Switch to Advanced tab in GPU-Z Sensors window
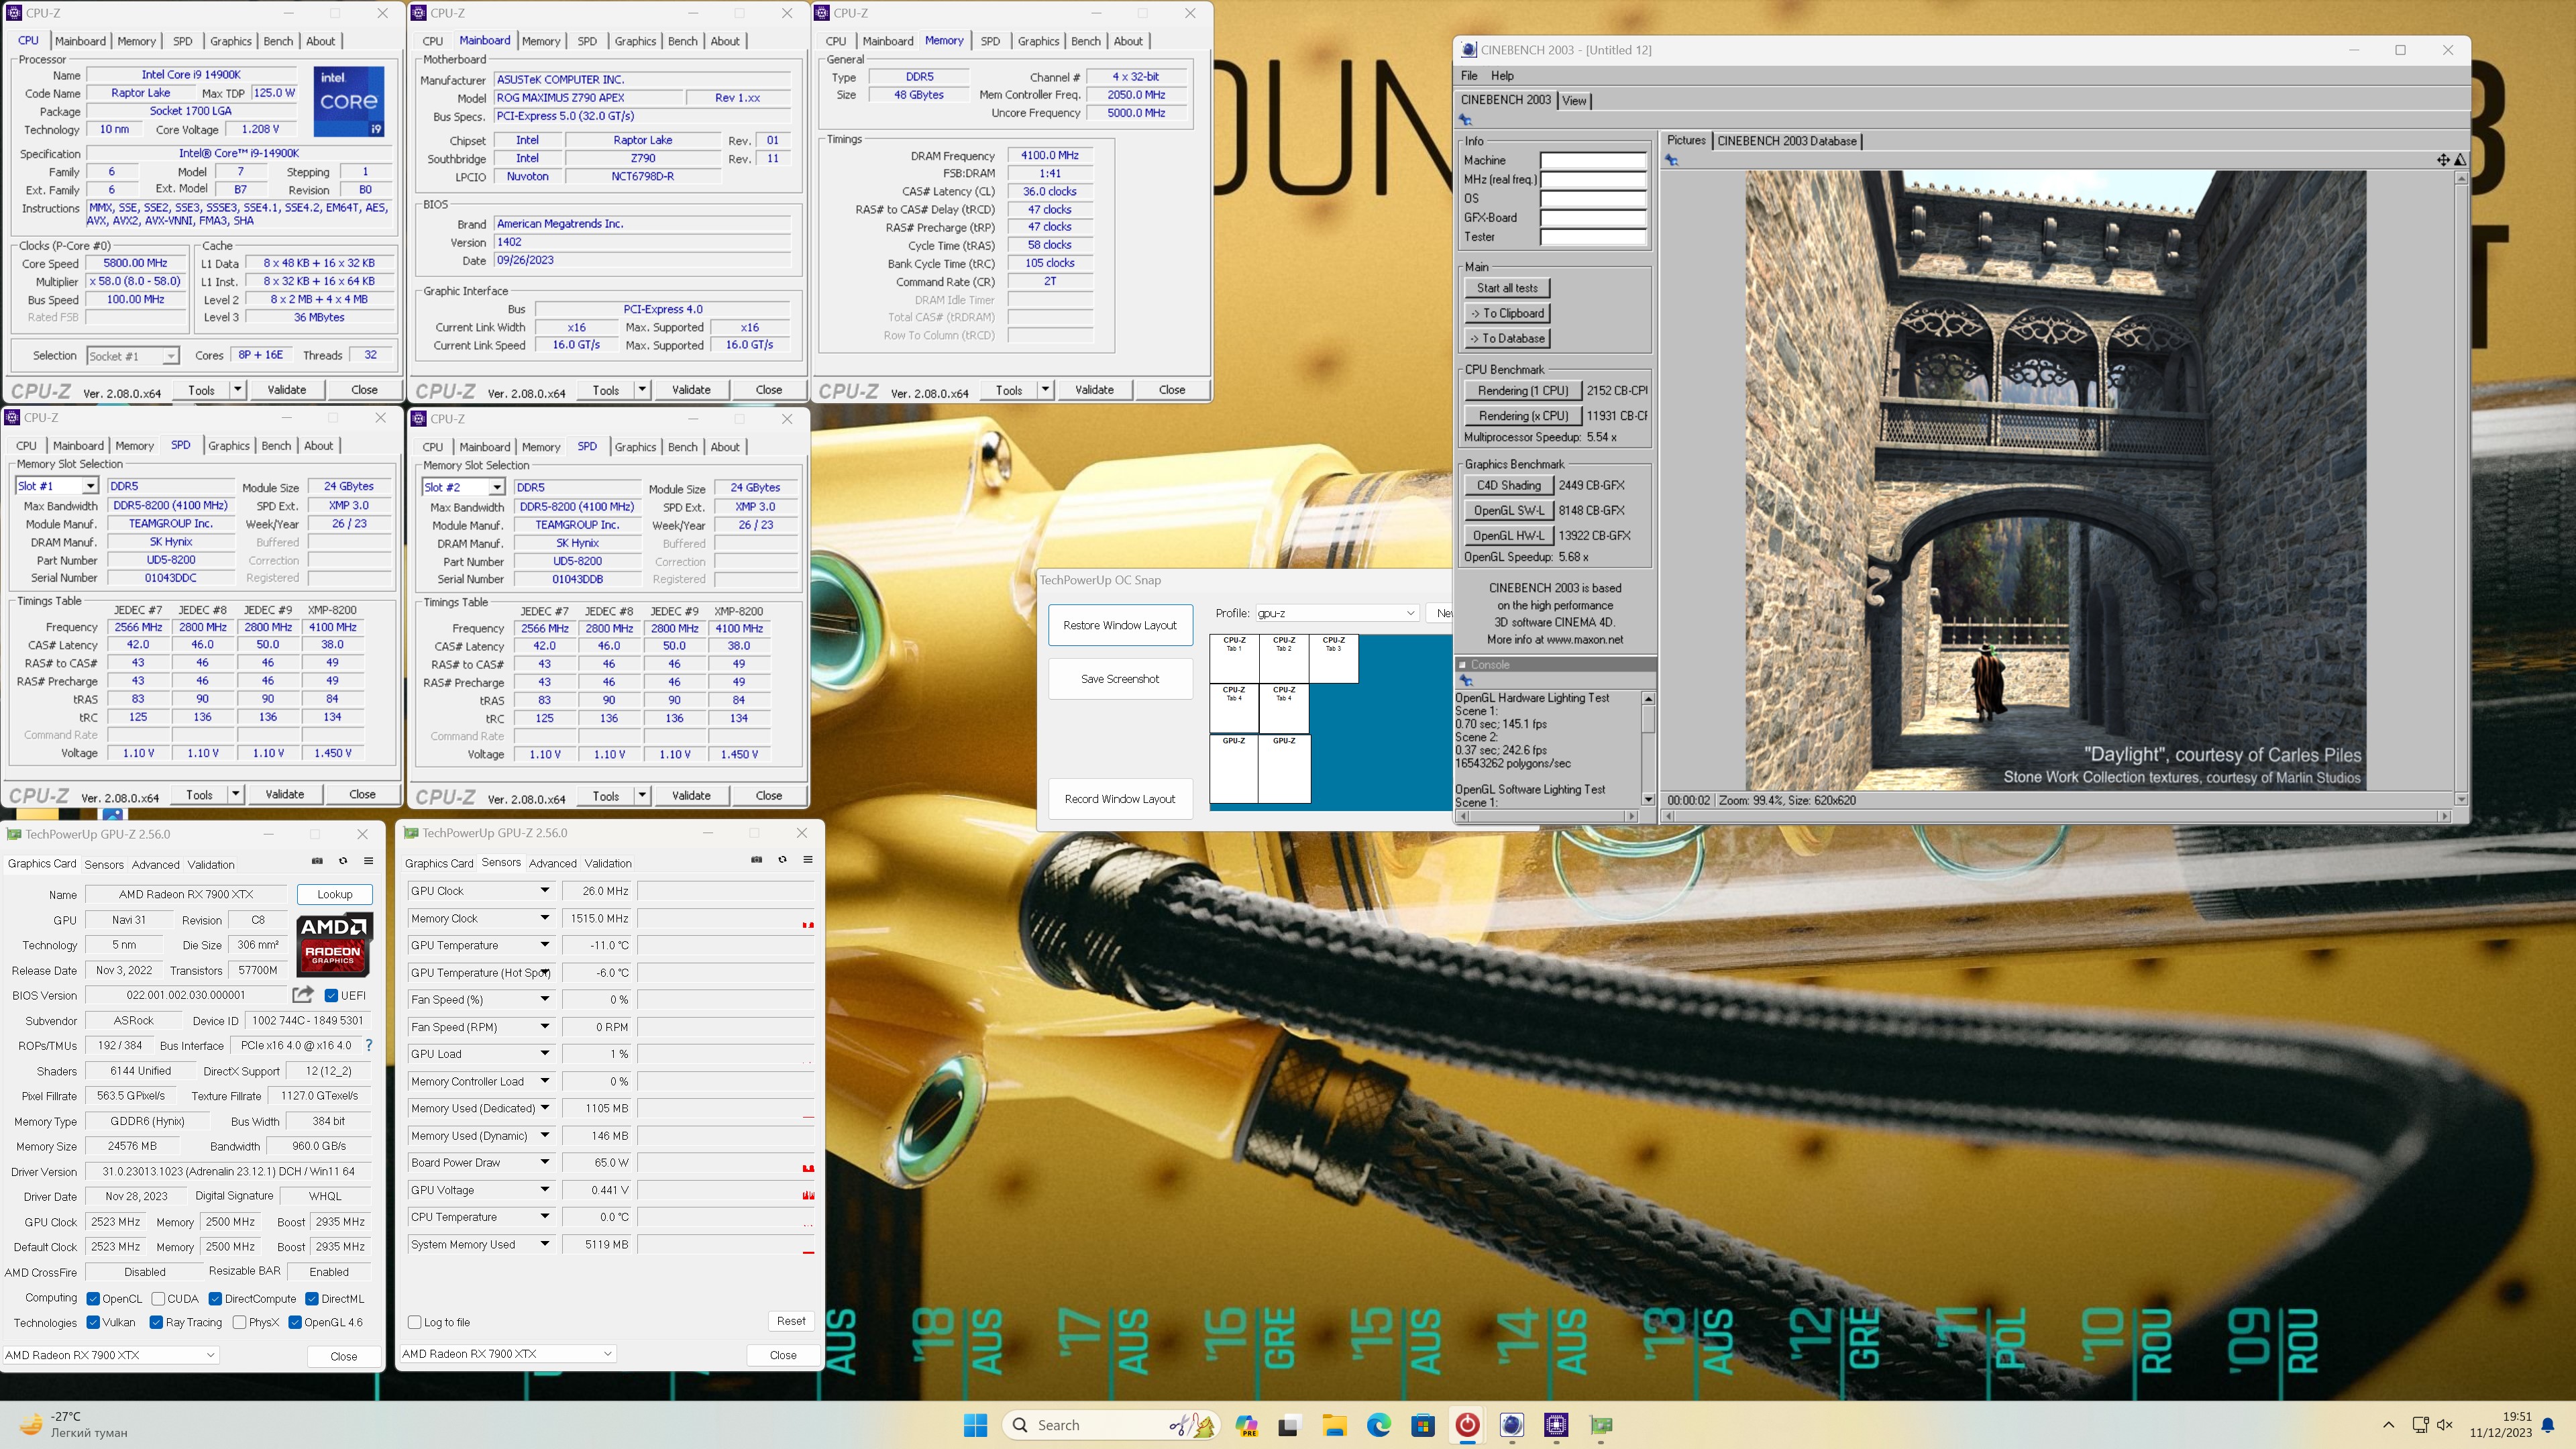Viewport: 2576px width, 1449px height. (x=553, y=863)
